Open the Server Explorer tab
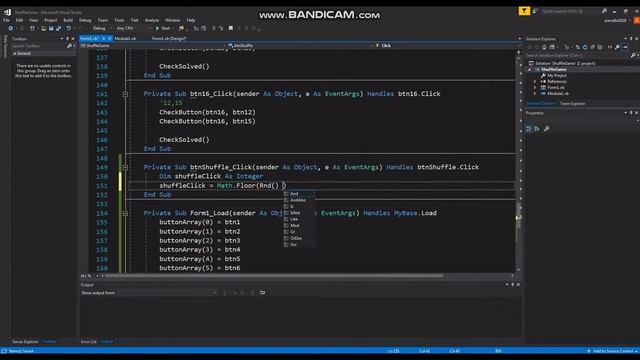 pyautogui.click(x=25, y=342)
